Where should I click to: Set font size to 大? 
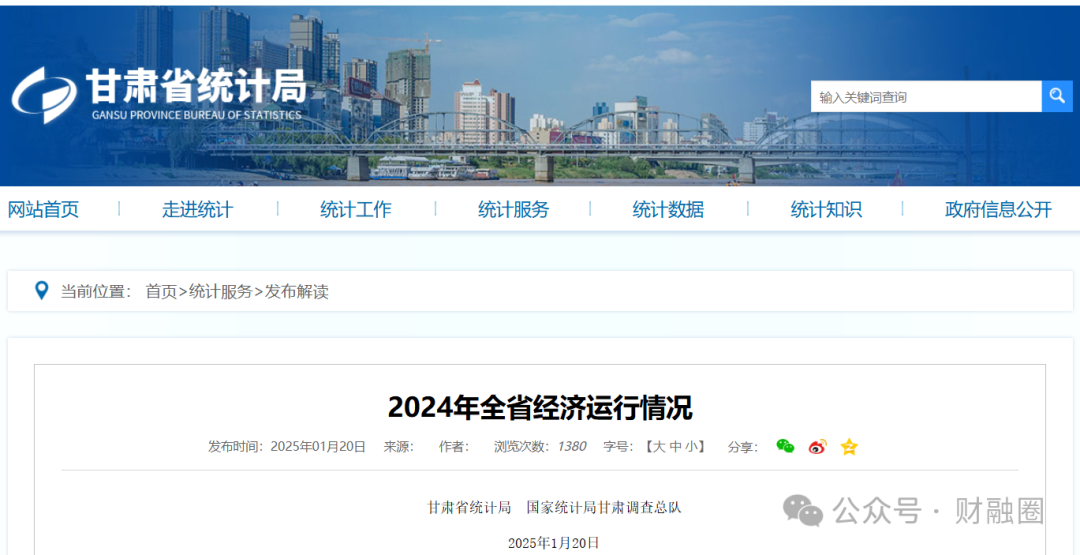click(658, 447)
